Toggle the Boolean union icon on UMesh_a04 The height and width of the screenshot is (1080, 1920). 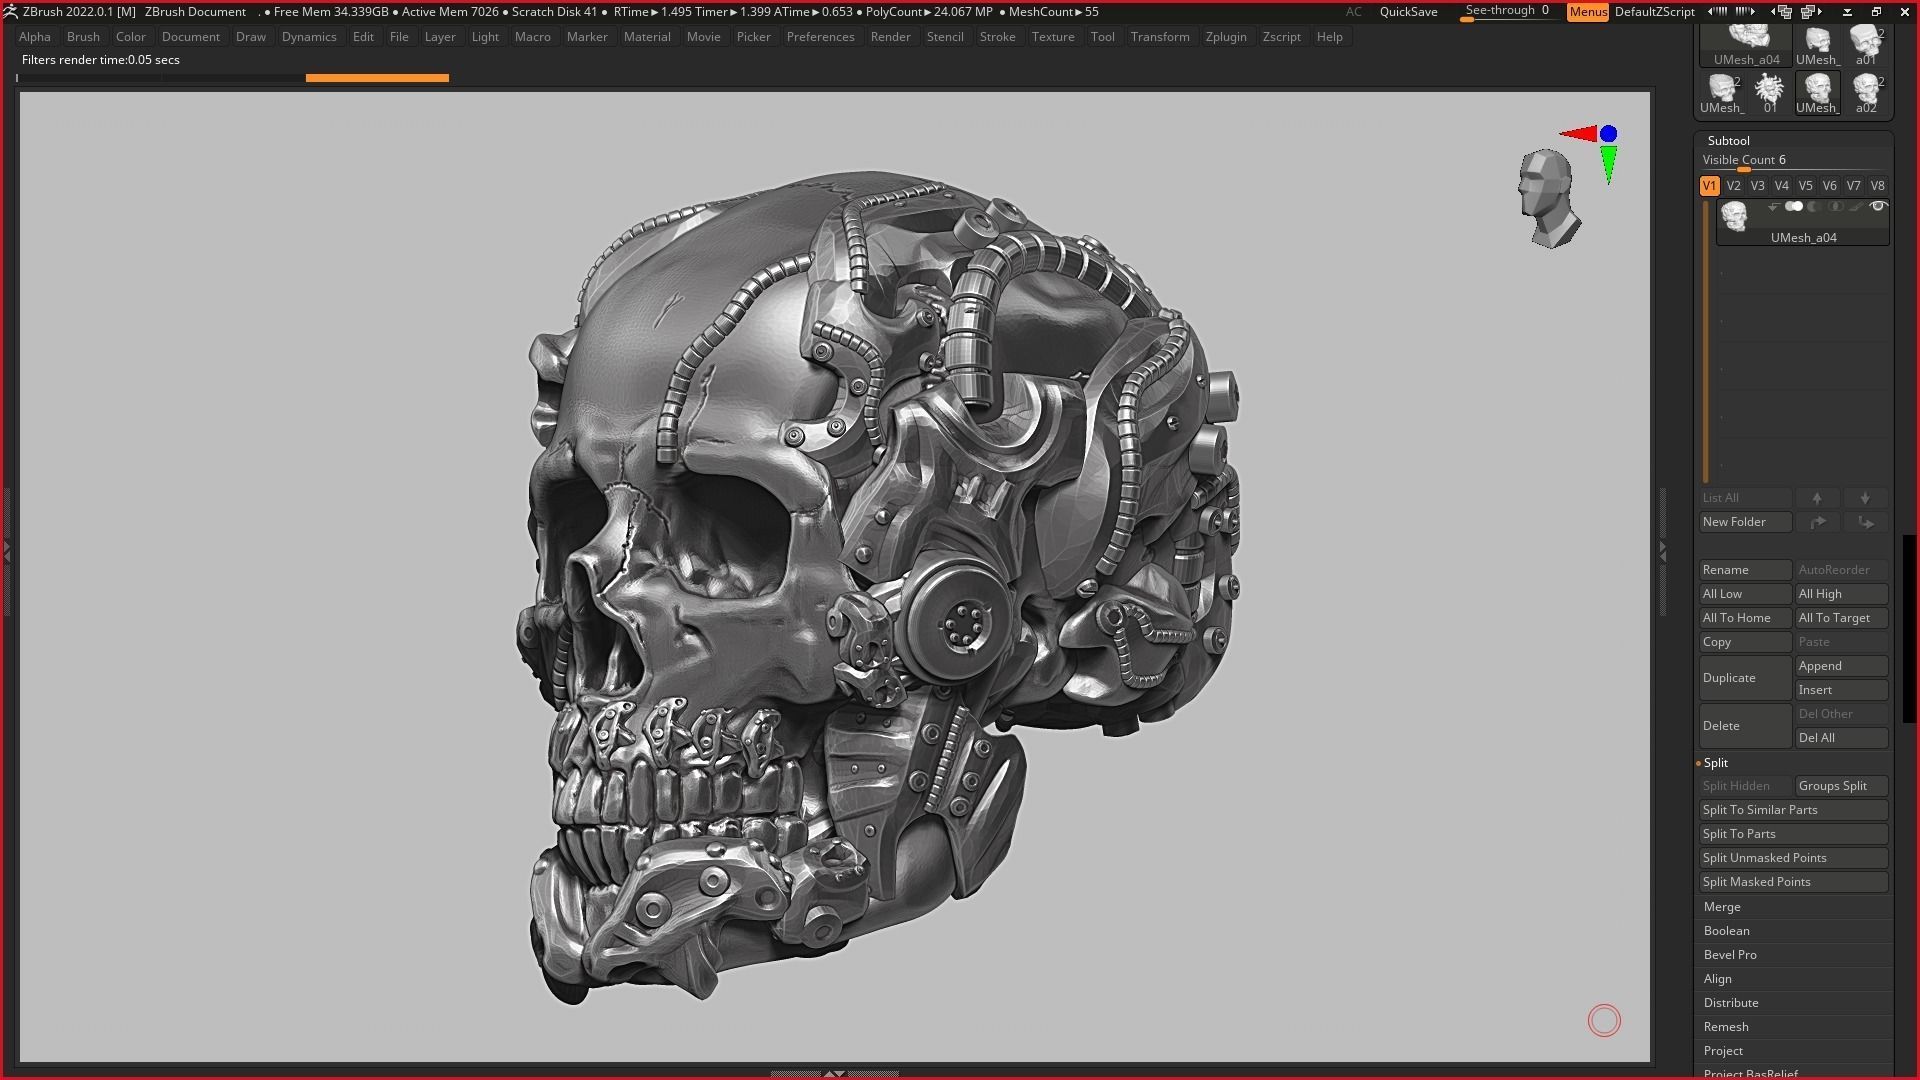point(1794,207)
